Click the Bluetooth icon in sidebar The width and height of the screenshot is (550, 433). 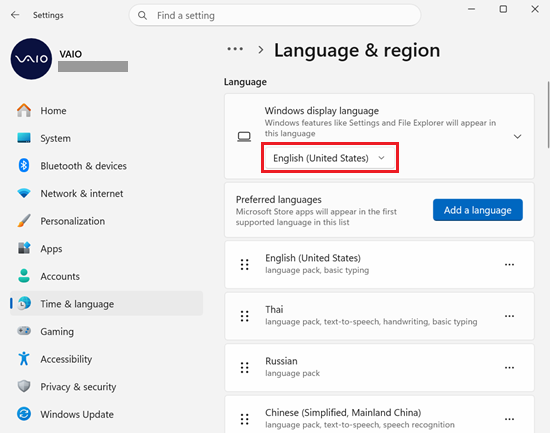click(x=24, y=165)
